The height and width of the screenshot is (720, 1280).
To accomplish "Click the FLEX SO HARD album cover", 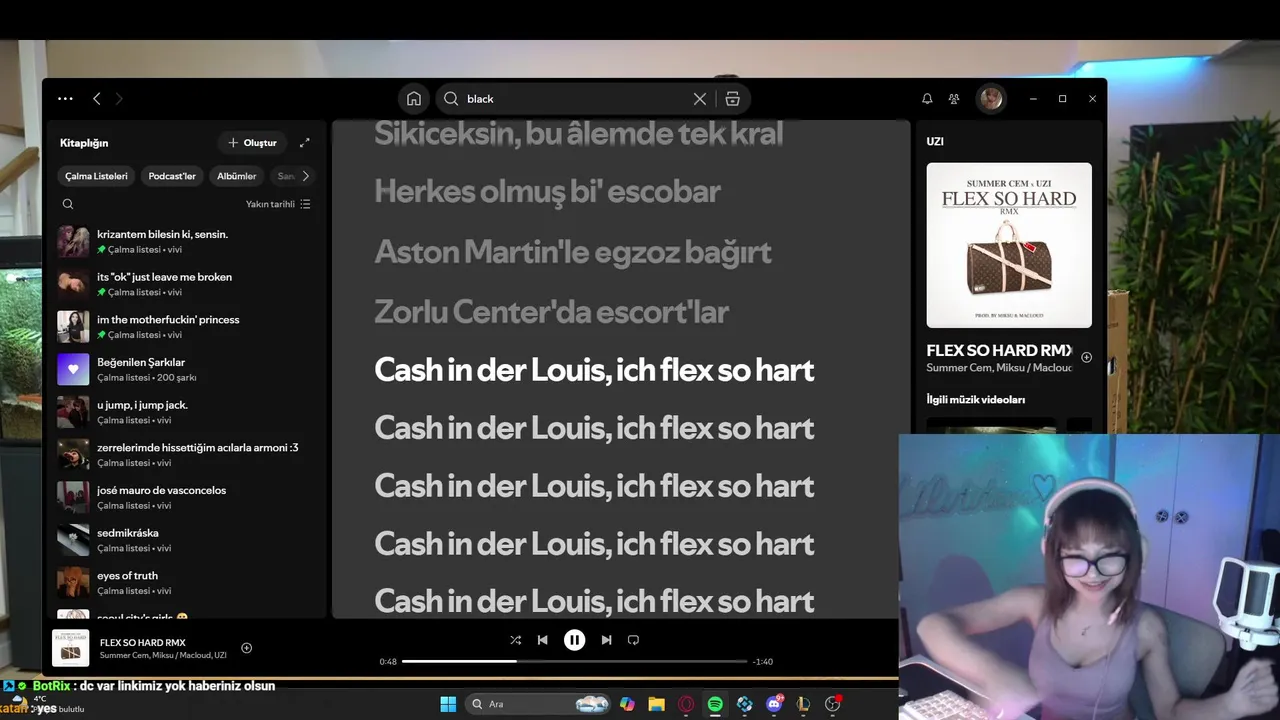I will [x=1009, y=245].
